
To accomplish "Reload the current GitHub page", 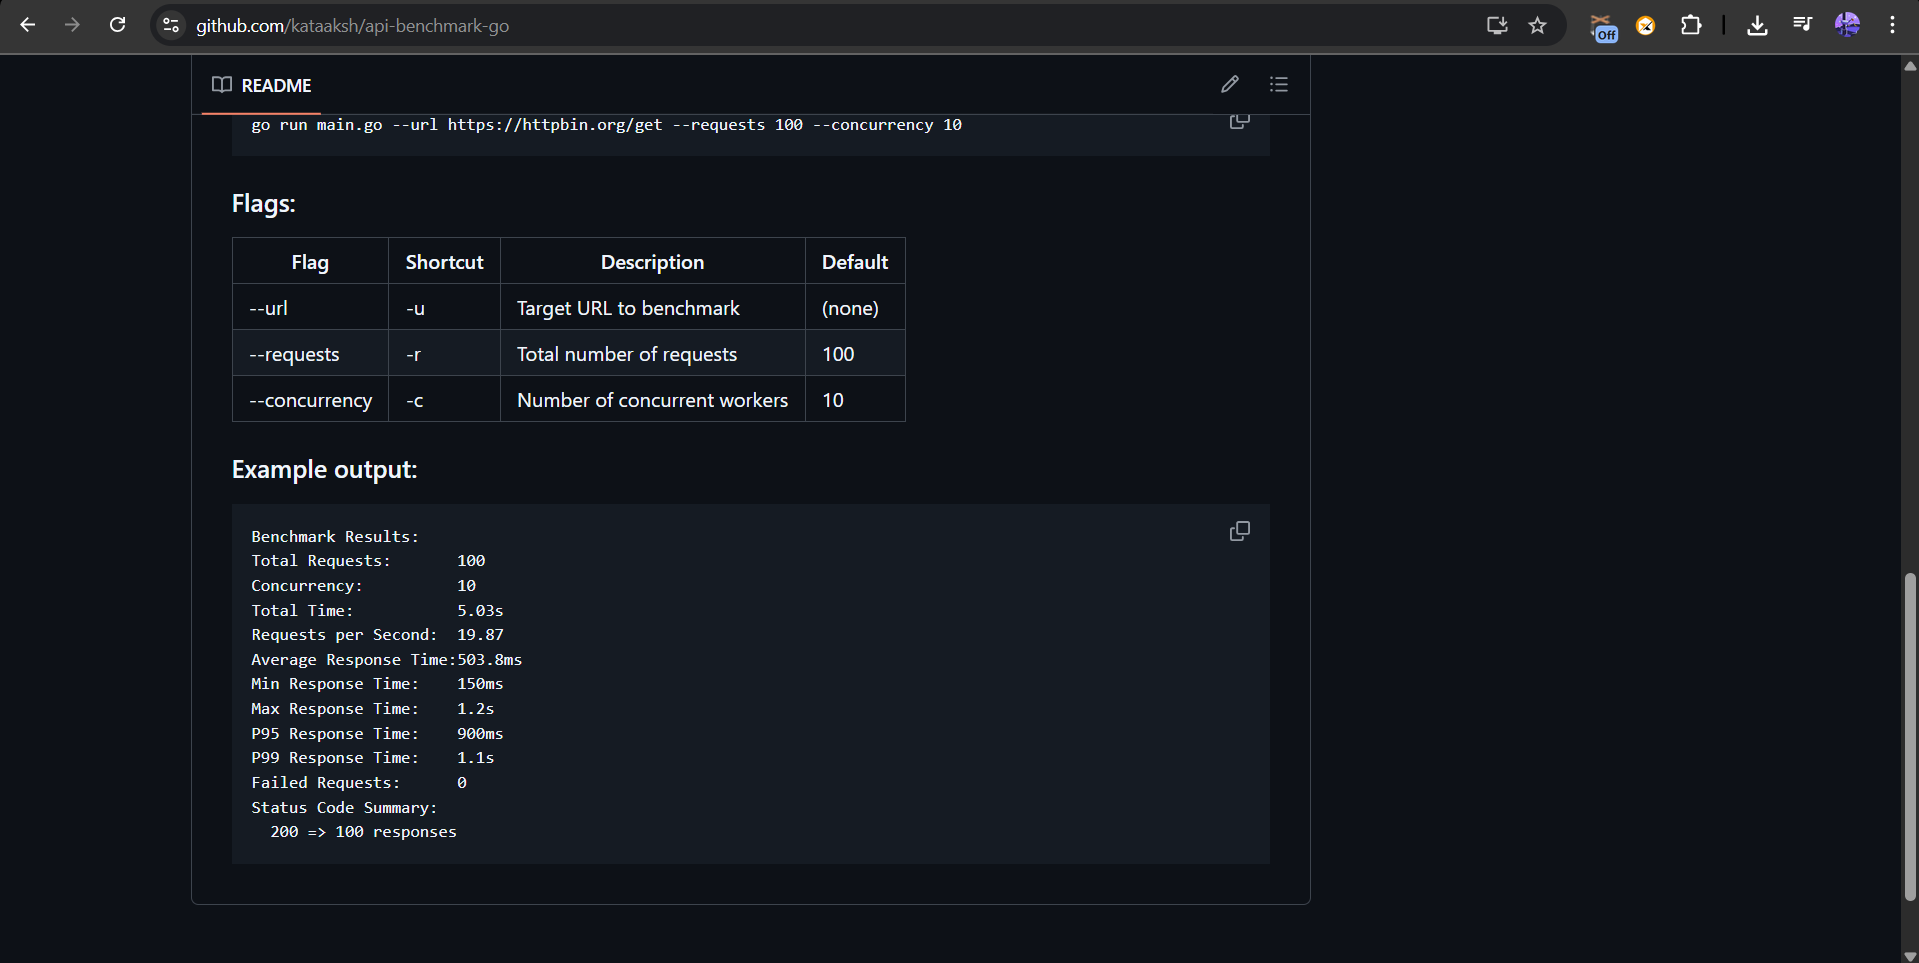I will [x=117, y=25].
